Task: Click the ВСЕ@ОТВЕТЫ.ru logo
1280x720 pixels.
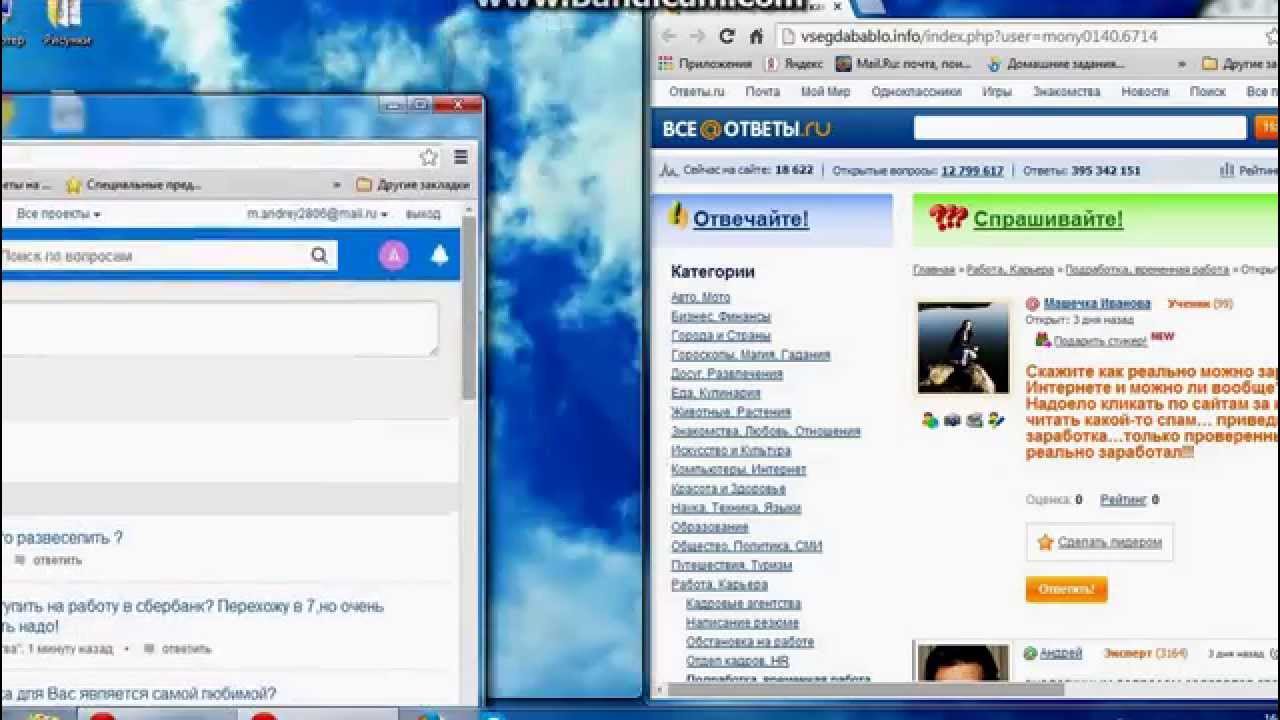Action: click(x=746, y=128)
